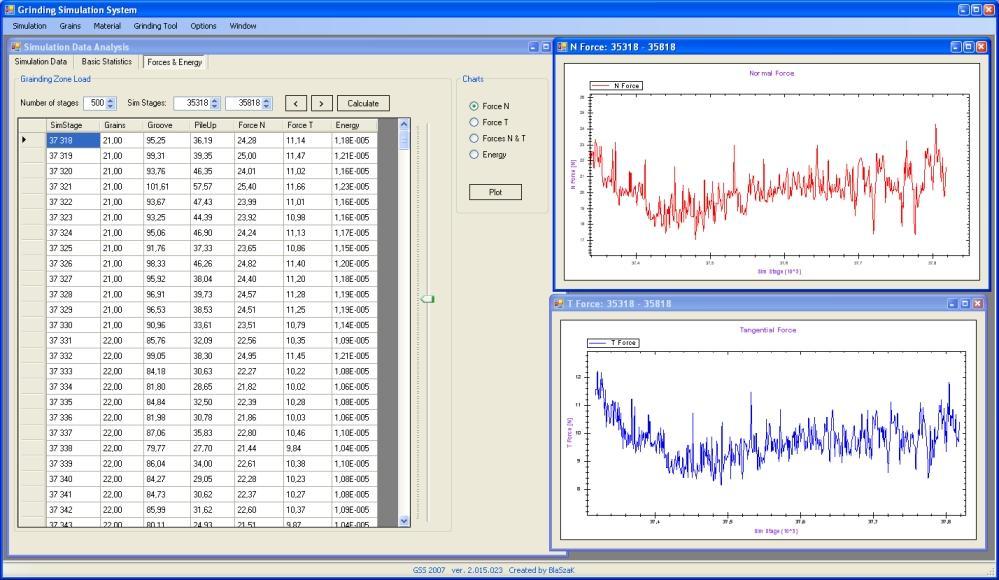This screenshot has height=580, width=999.
Task: Click the end Sim Stages field 35818
Action: click(243, 103)
